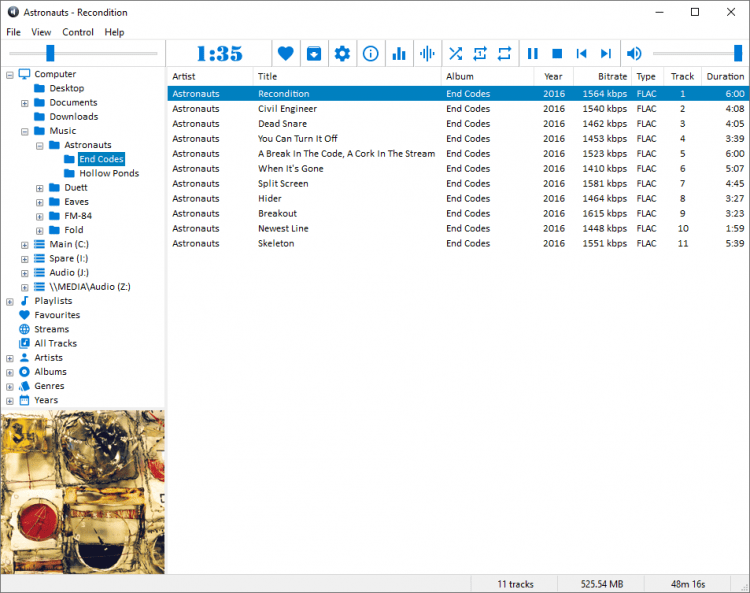
Task: Select the Hollow Ponds album folder
Action: [x=109, y=173]
